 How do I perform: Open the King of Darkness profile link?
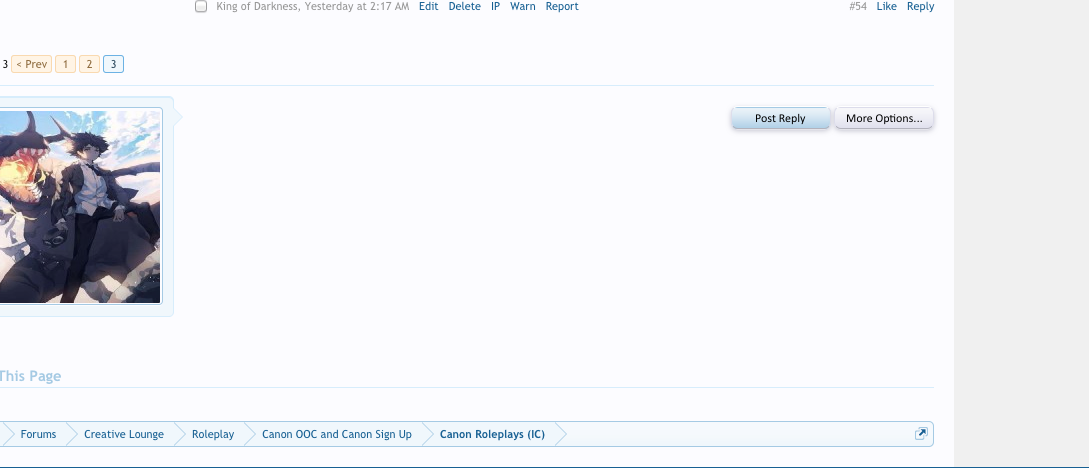(x=258, y=6)
